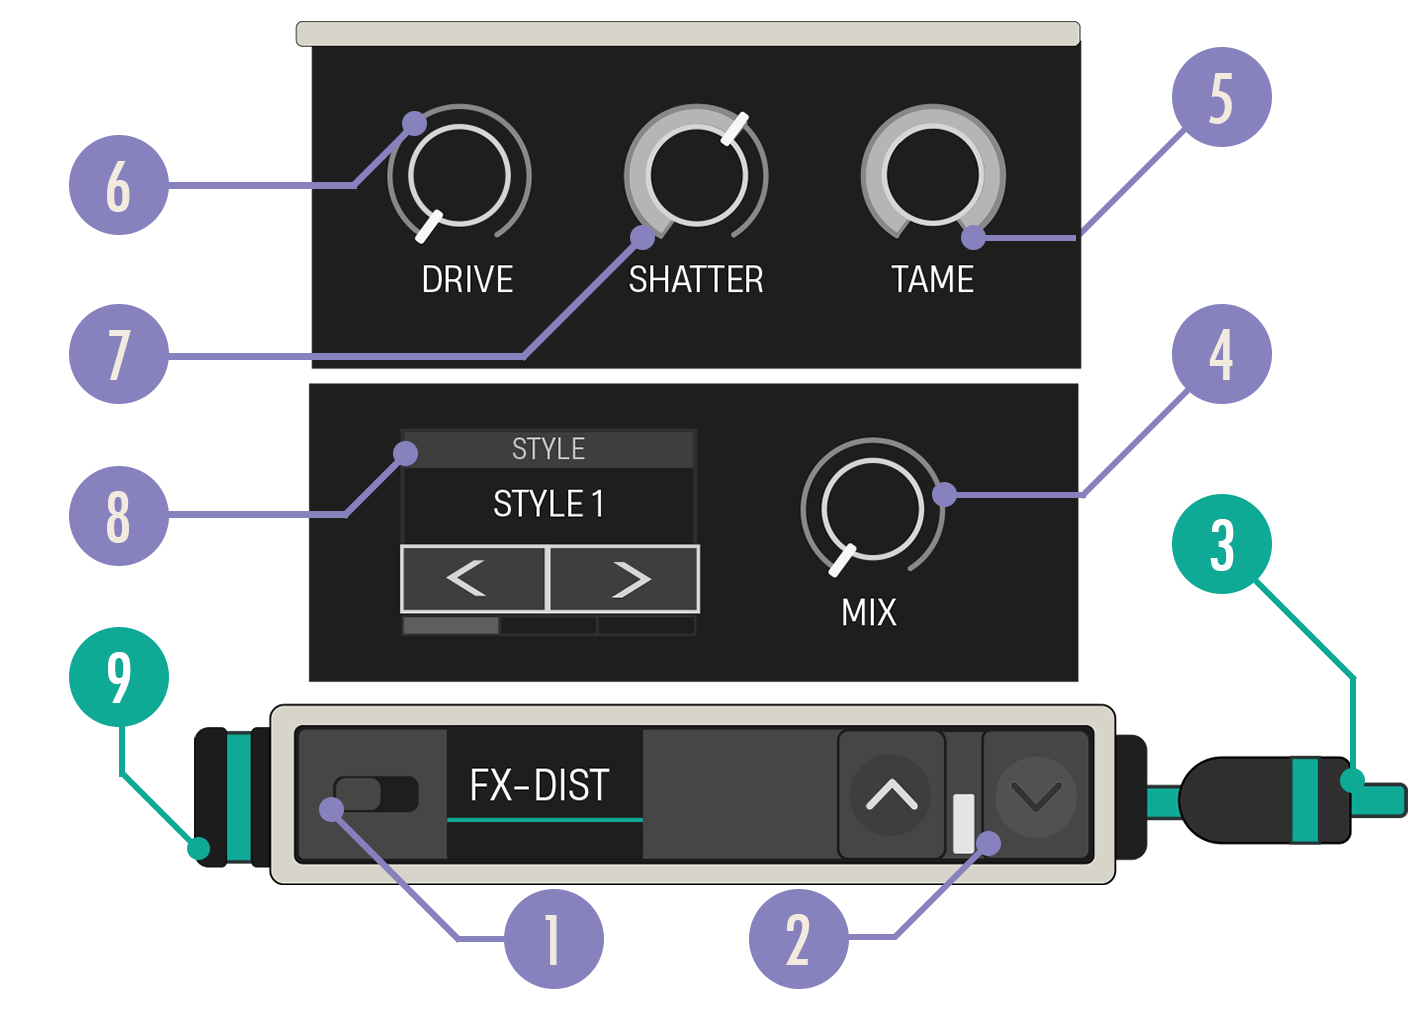This screenshot has height=1033, width=1428.
Task: Click the STYLE header label
Action: [x=549, y=449]
